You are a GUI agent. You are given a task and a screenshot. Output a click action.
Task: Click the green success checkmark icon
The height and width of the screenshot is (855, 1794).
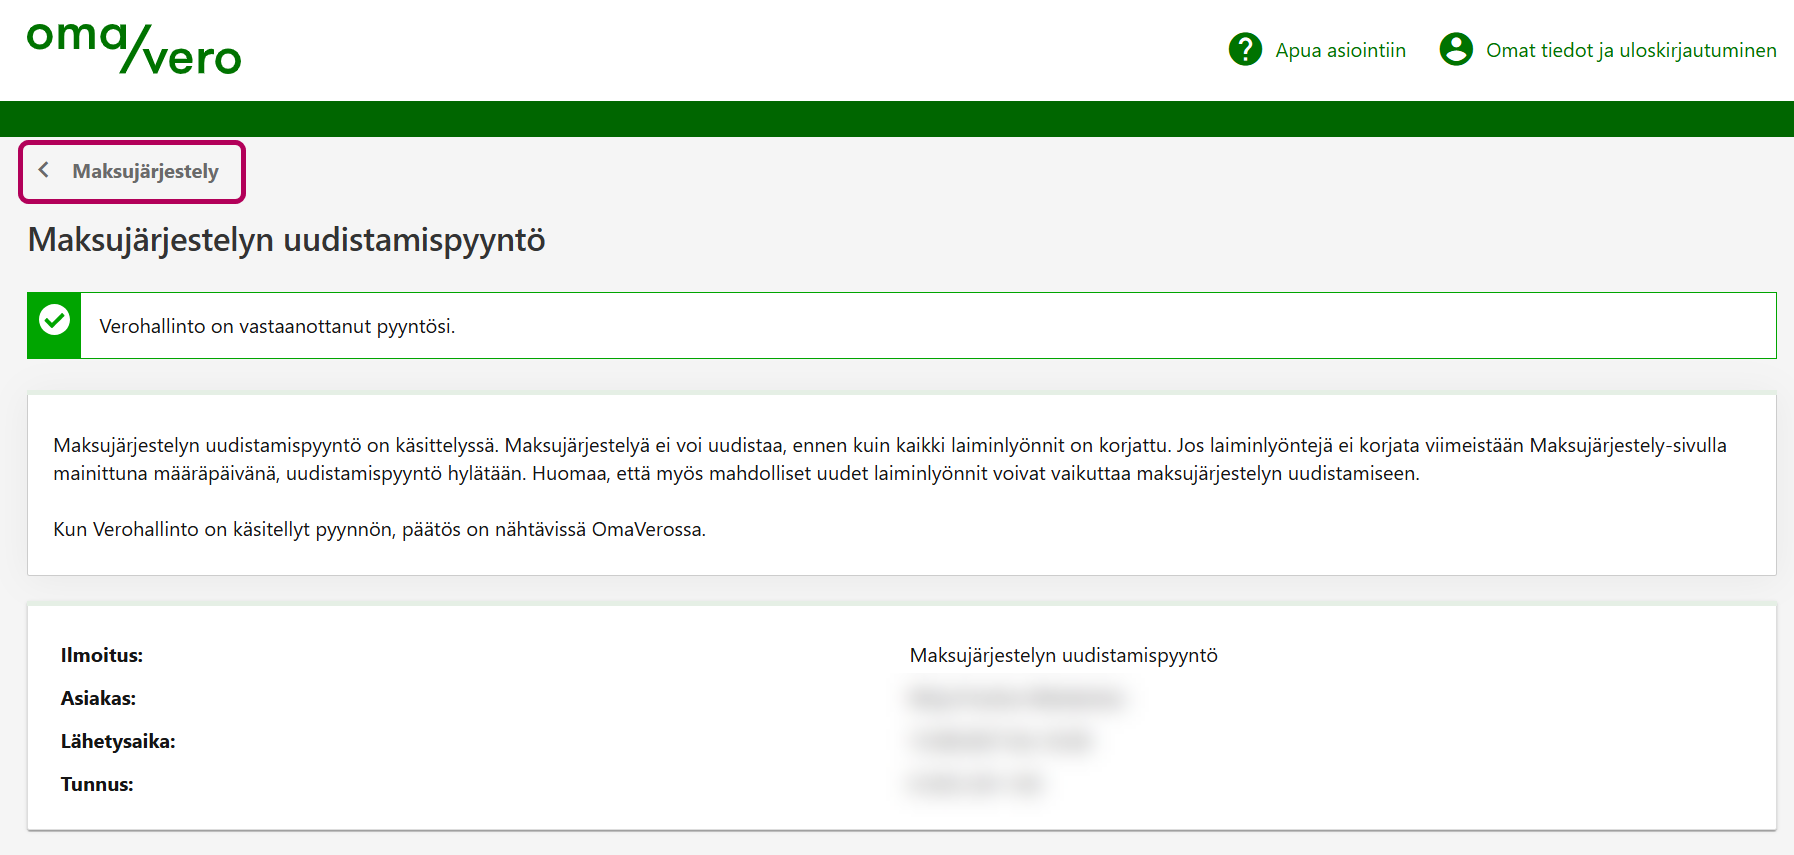(x=54, y=321)
